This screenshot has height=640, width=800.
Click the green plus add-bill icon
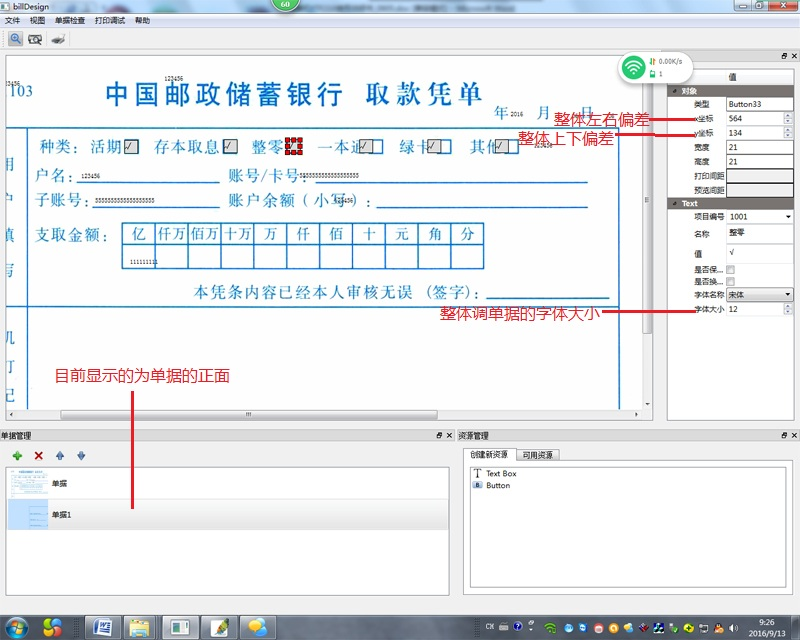pos(17,455)
